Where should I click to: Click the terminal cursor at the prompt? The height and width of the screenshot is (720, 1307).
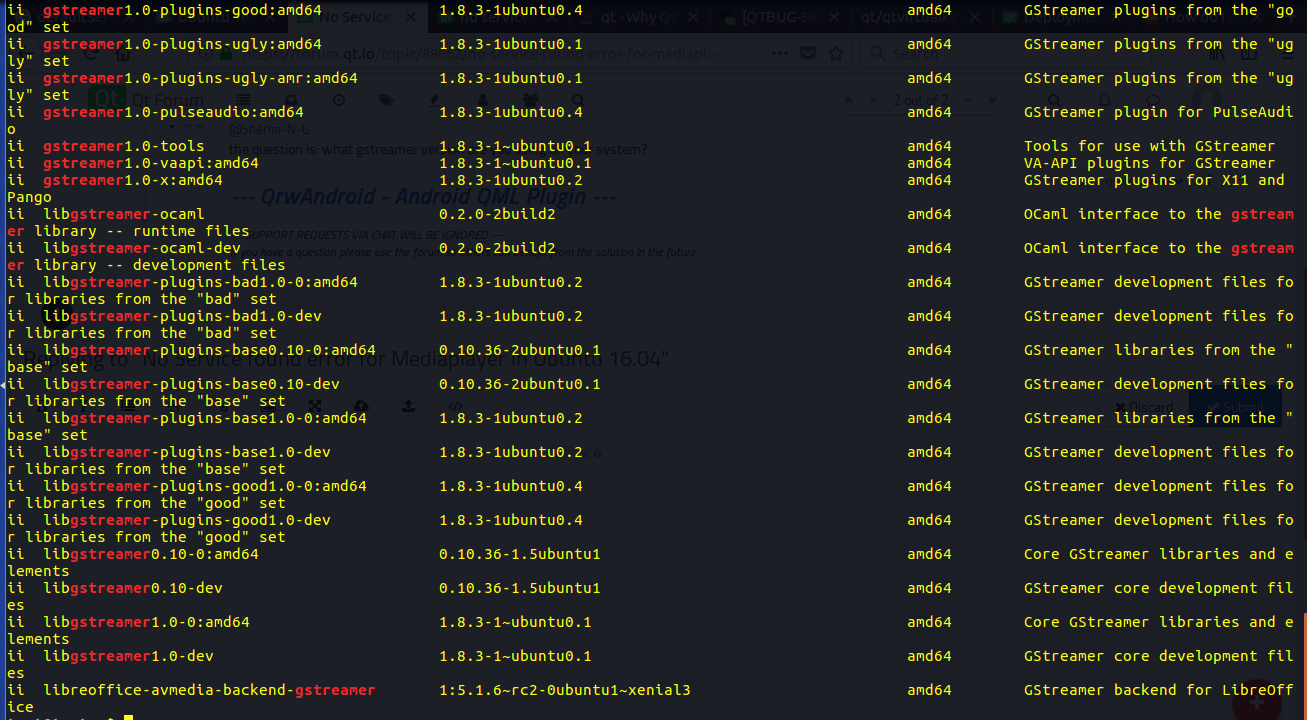click(x=129, y=716)
